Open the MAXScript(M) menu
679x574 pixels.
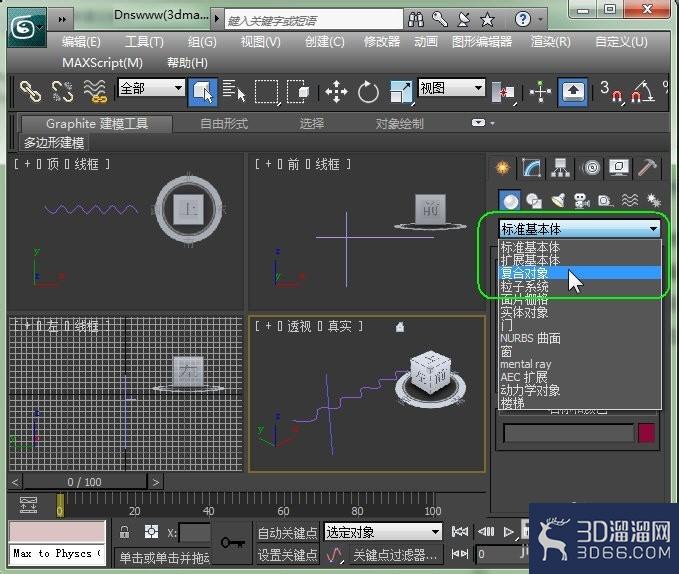[103, 63]
